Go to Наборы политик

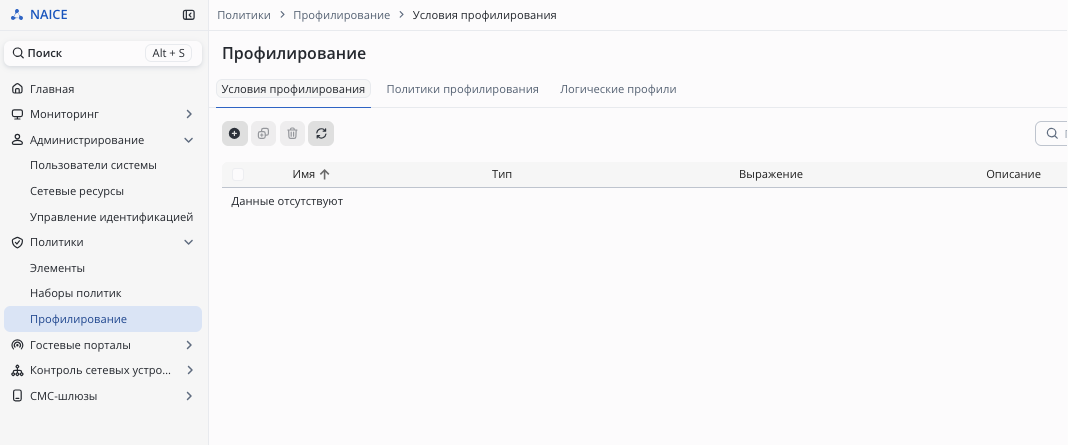click(75, 293)
